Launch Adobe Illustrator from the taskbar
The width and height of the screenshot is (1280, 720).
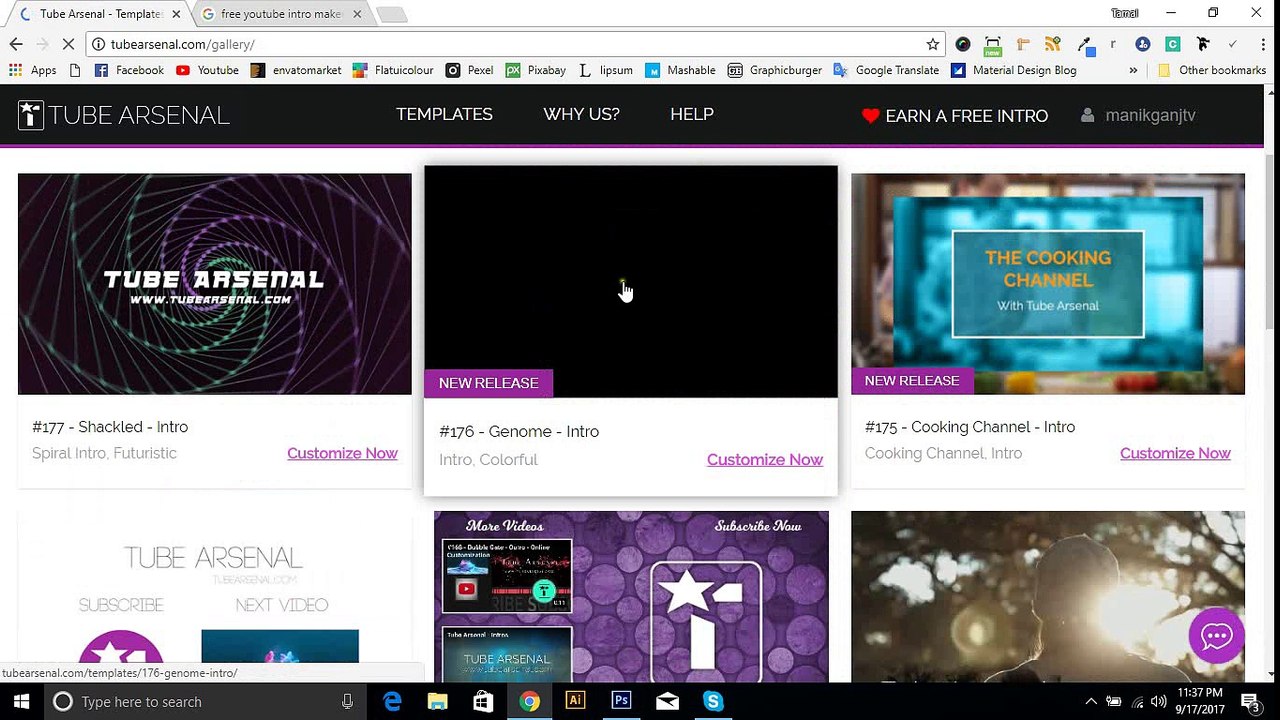[575, 701]
